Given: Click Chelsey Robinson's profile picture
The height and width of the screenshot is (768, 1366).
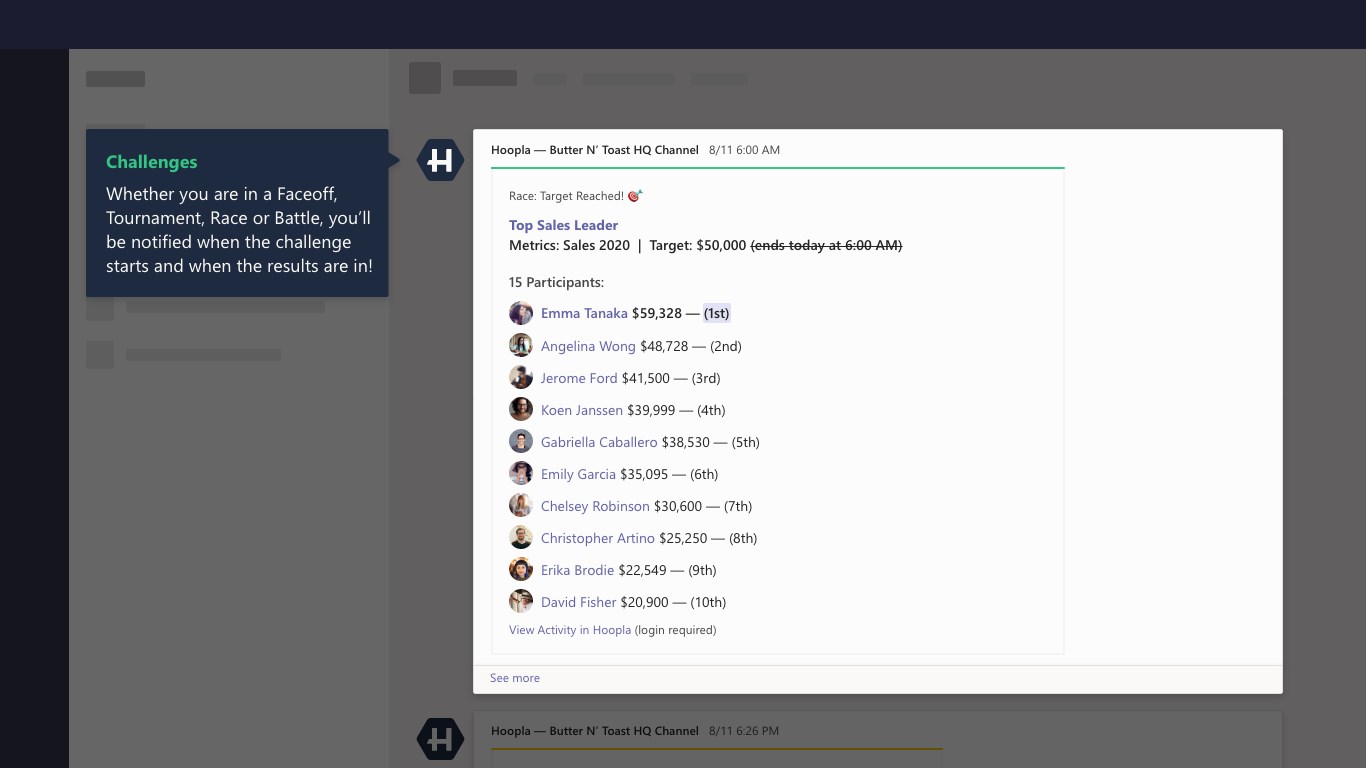Looking at the screenshot, I should pyautogui.click(x=521, y=505).
